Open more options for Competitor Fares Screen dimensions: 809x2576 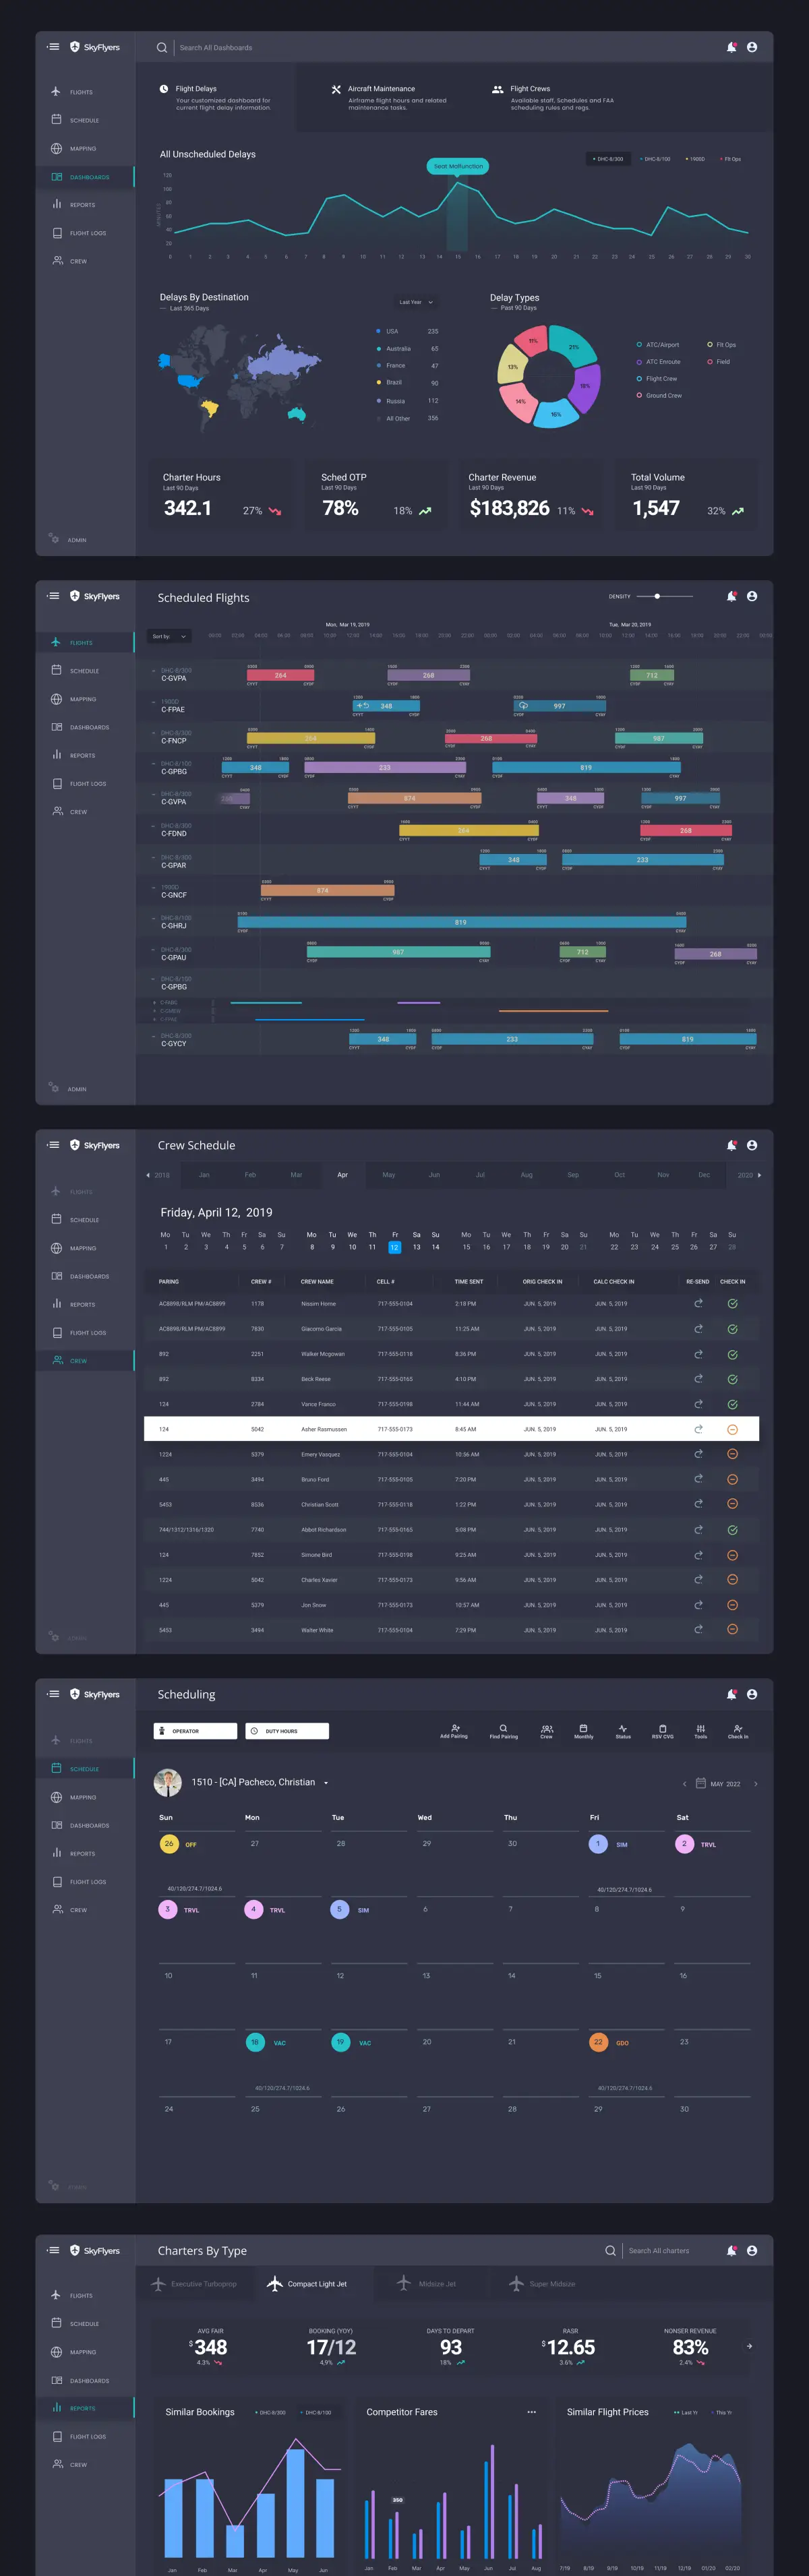[x=532, y=2412]
